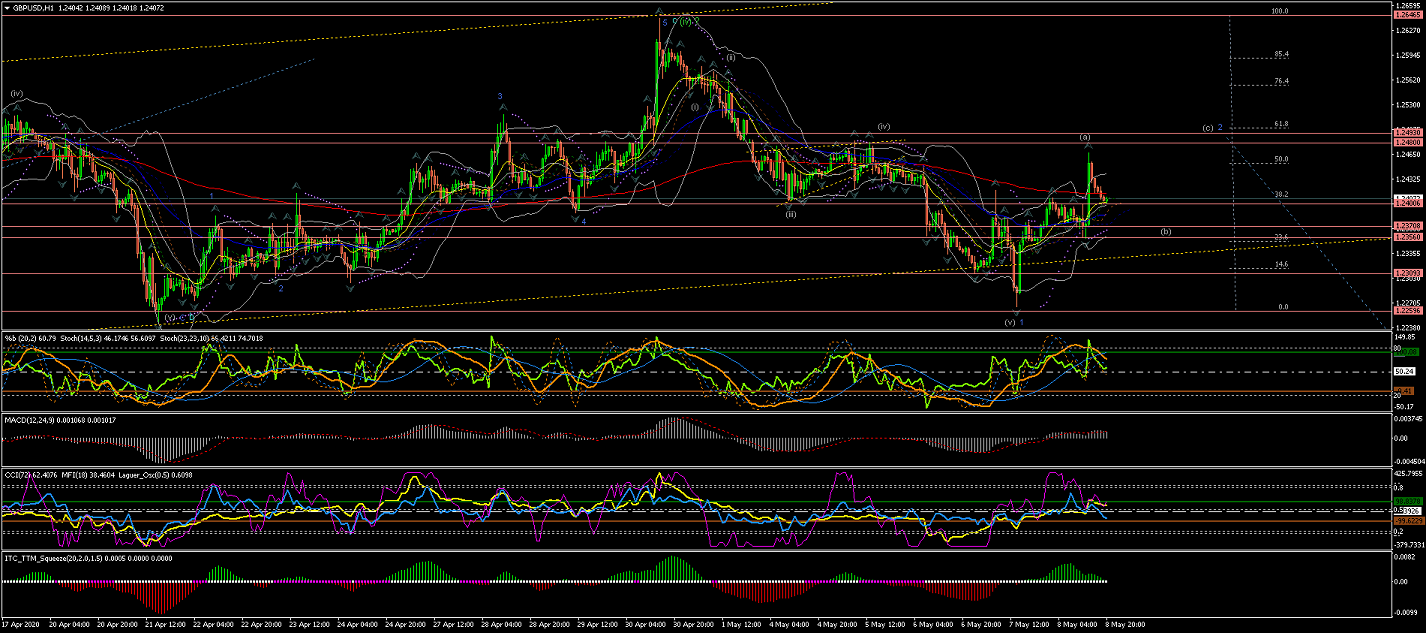Viewport: 1426px width, 633px height.
Task: Click the 23.6 Fibonacci level label
Action: [1281, 237]
